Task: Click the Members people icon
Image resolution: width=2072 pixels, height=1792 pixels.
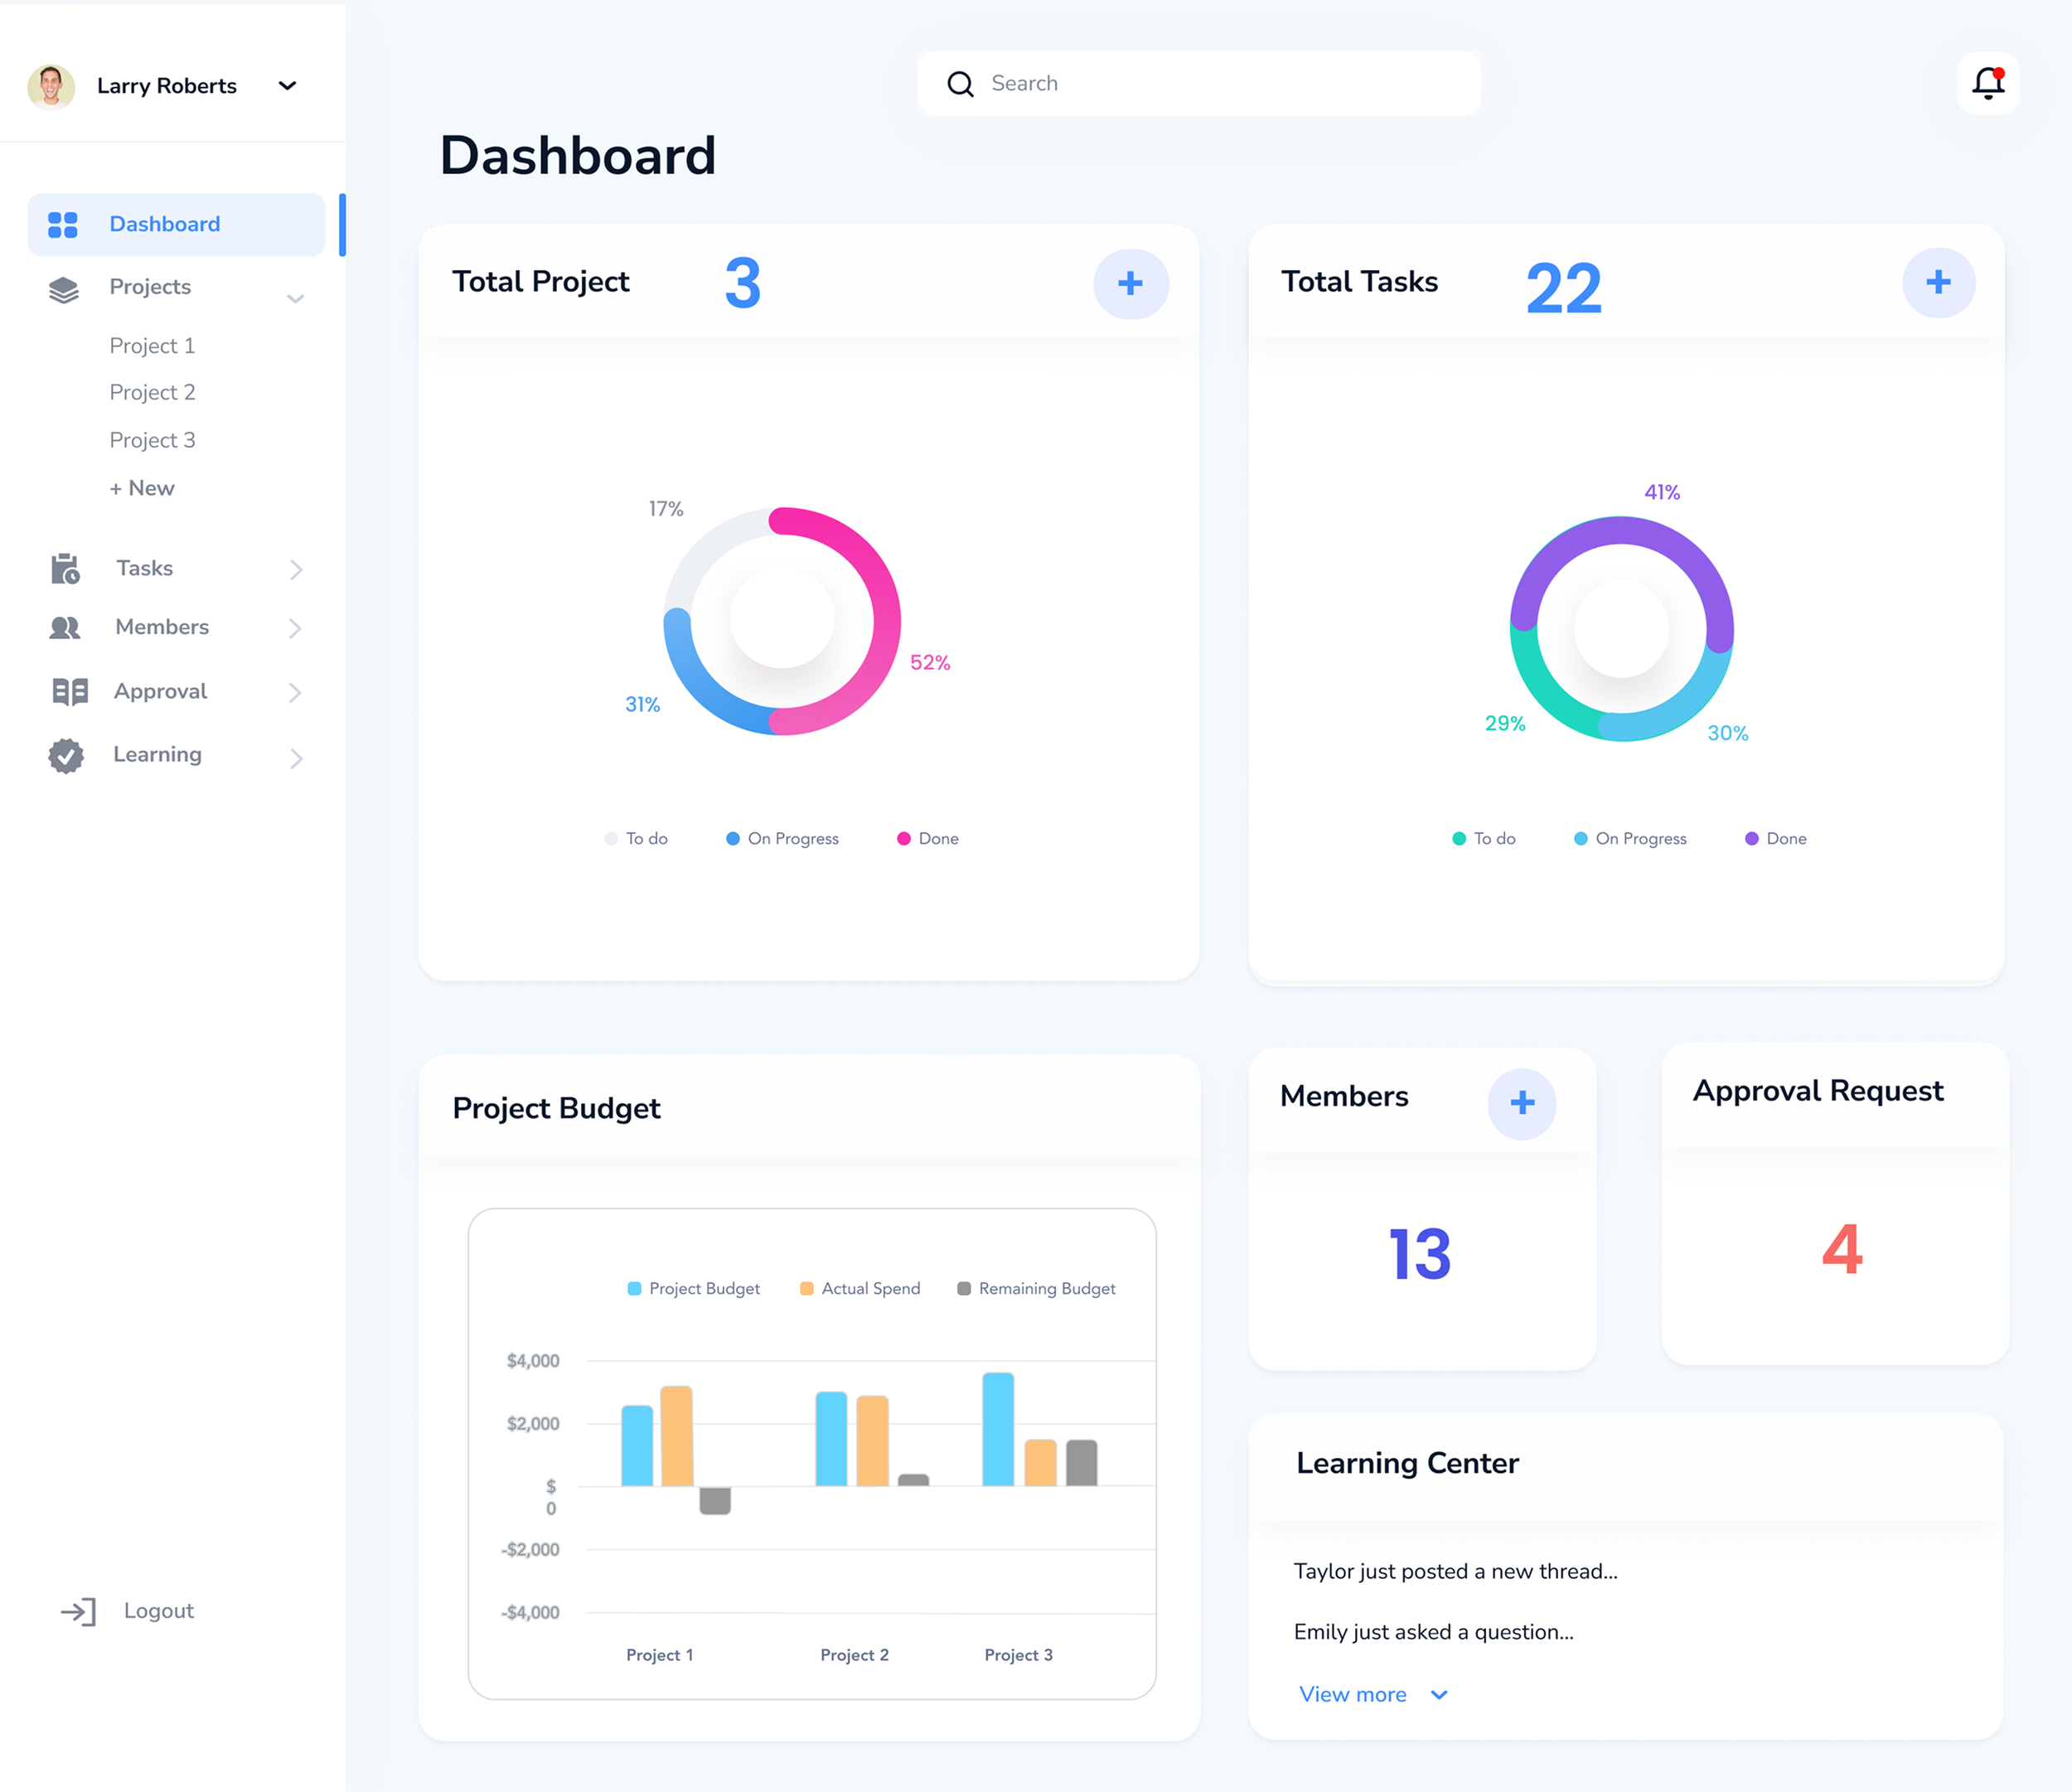Action: pos(65,628)
